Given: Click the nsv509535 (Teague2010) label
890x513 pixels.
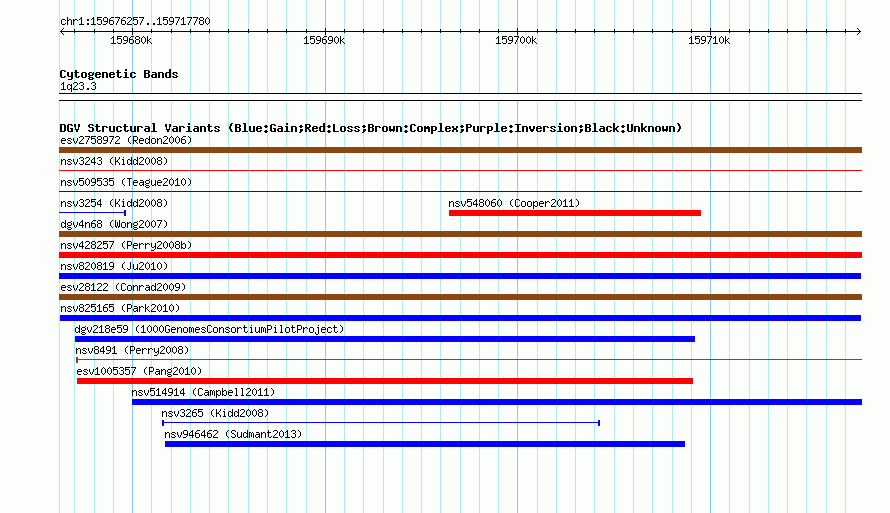Looking at the screenshot, I should pos(126,182).
